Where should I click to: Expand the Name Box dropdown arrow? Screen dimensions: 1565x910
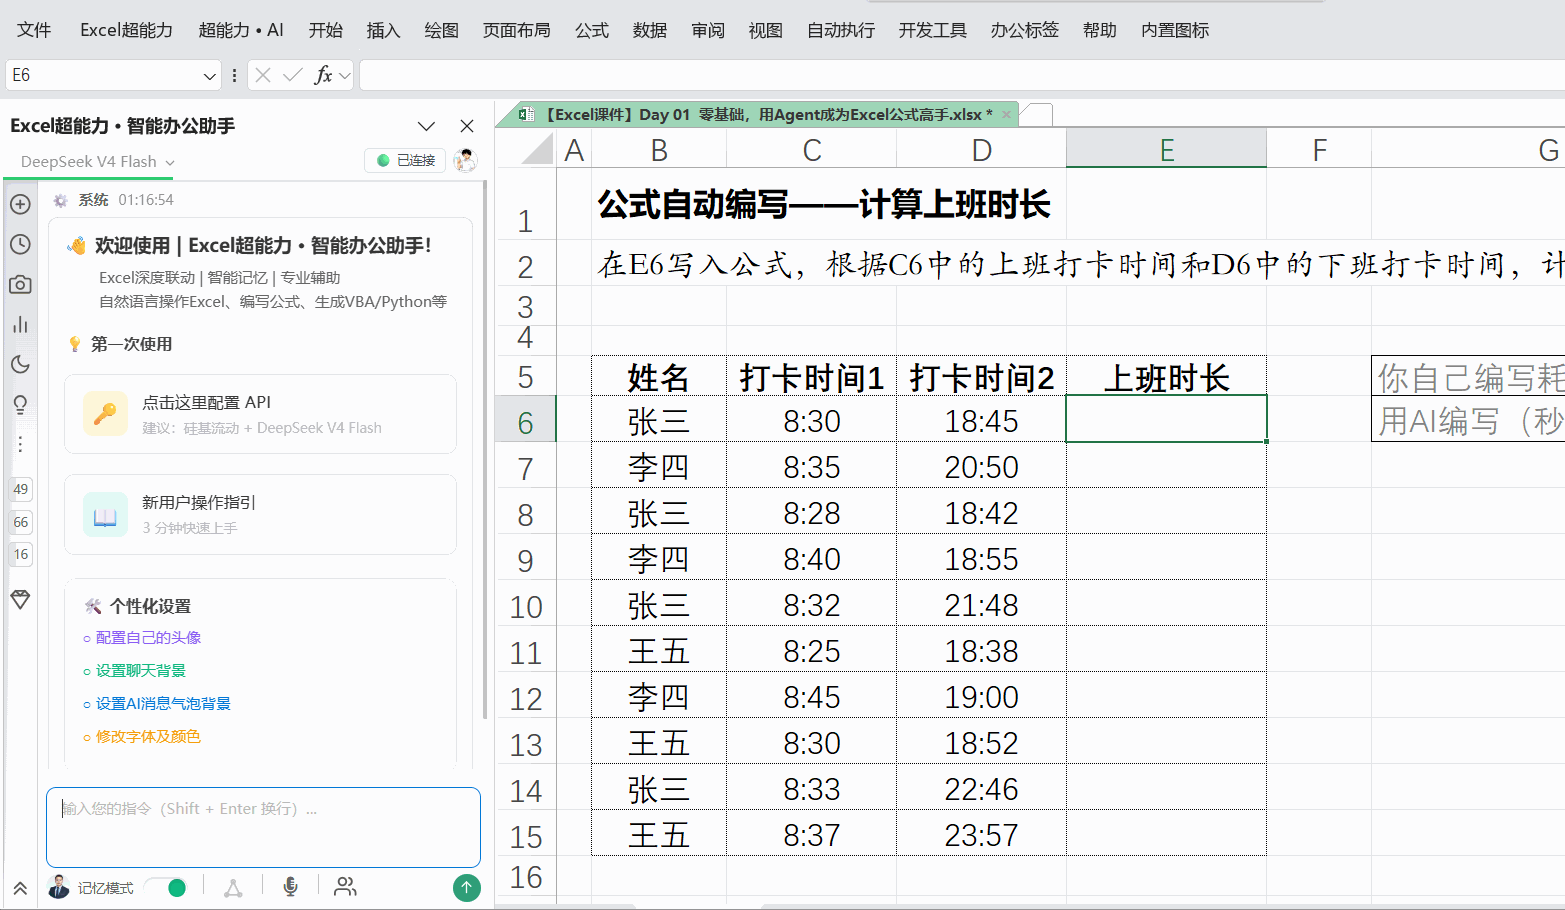pyautogui.click(x=209, y=75)
